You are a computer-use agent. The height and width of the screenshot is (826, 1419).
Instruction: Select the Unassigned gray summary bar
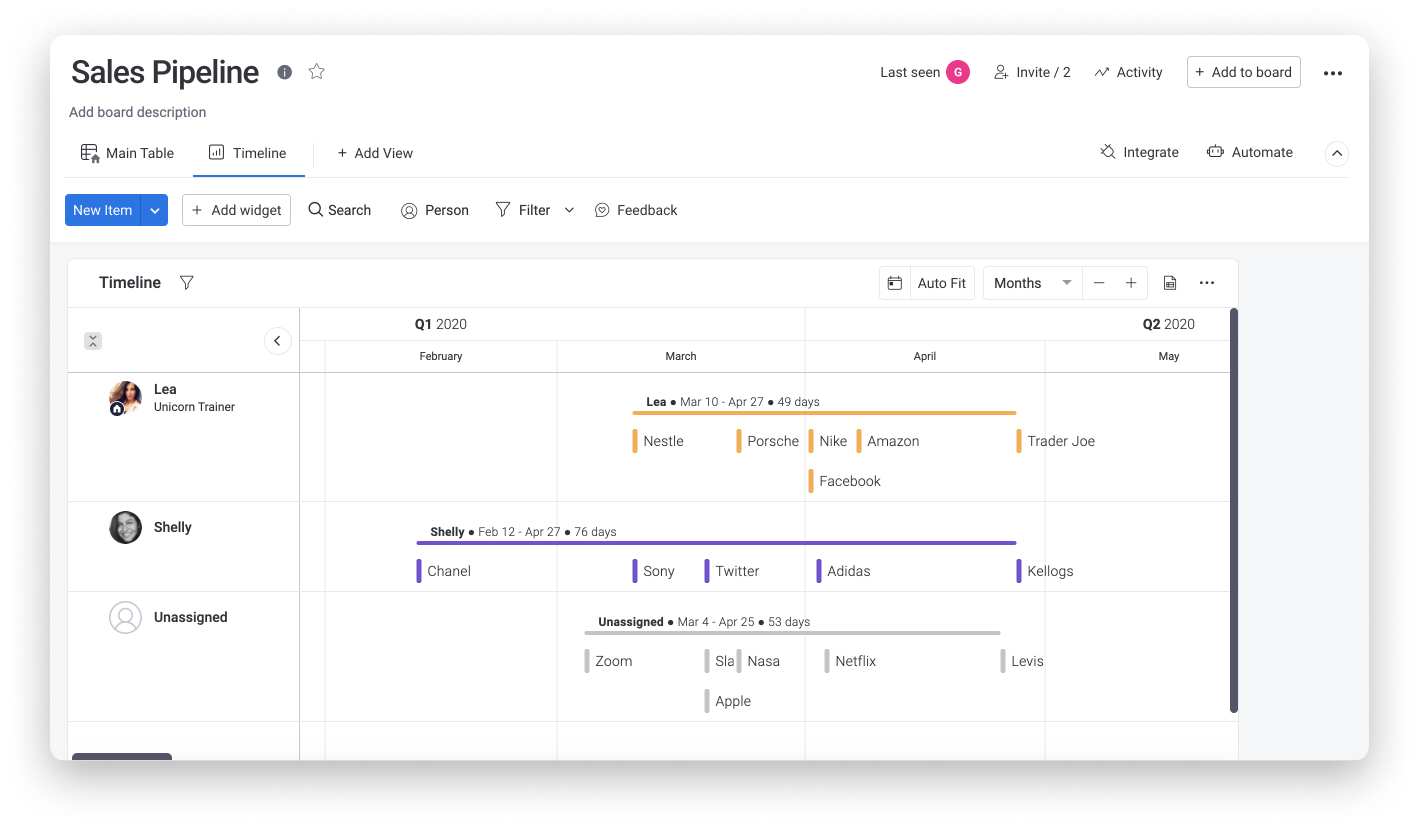pos(792,632)
